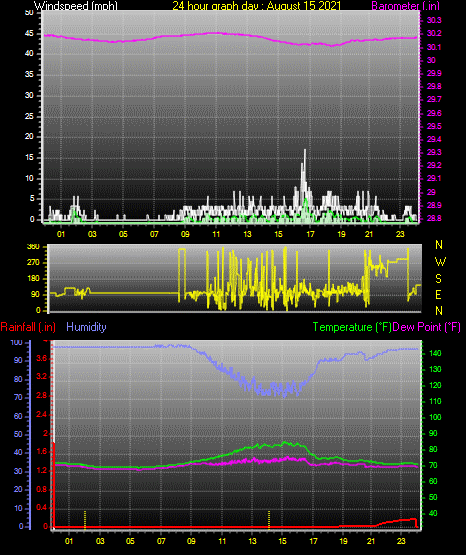Click the yellow dotted marker near hour 02
The height and width of the screenshot is (555, 466).
click(x=85, y=519)
